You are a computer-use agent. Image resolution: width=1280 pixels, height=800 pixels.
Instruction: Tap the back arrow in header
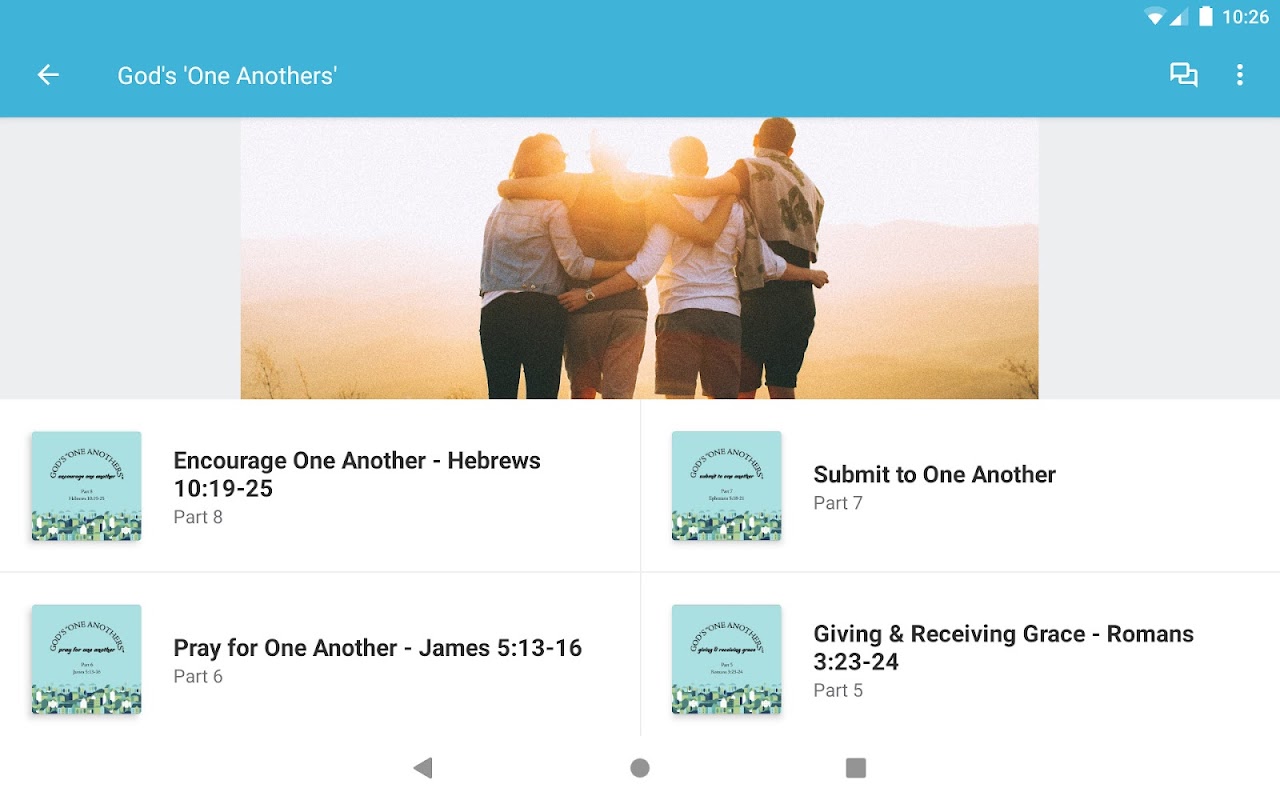coord(48,75)
